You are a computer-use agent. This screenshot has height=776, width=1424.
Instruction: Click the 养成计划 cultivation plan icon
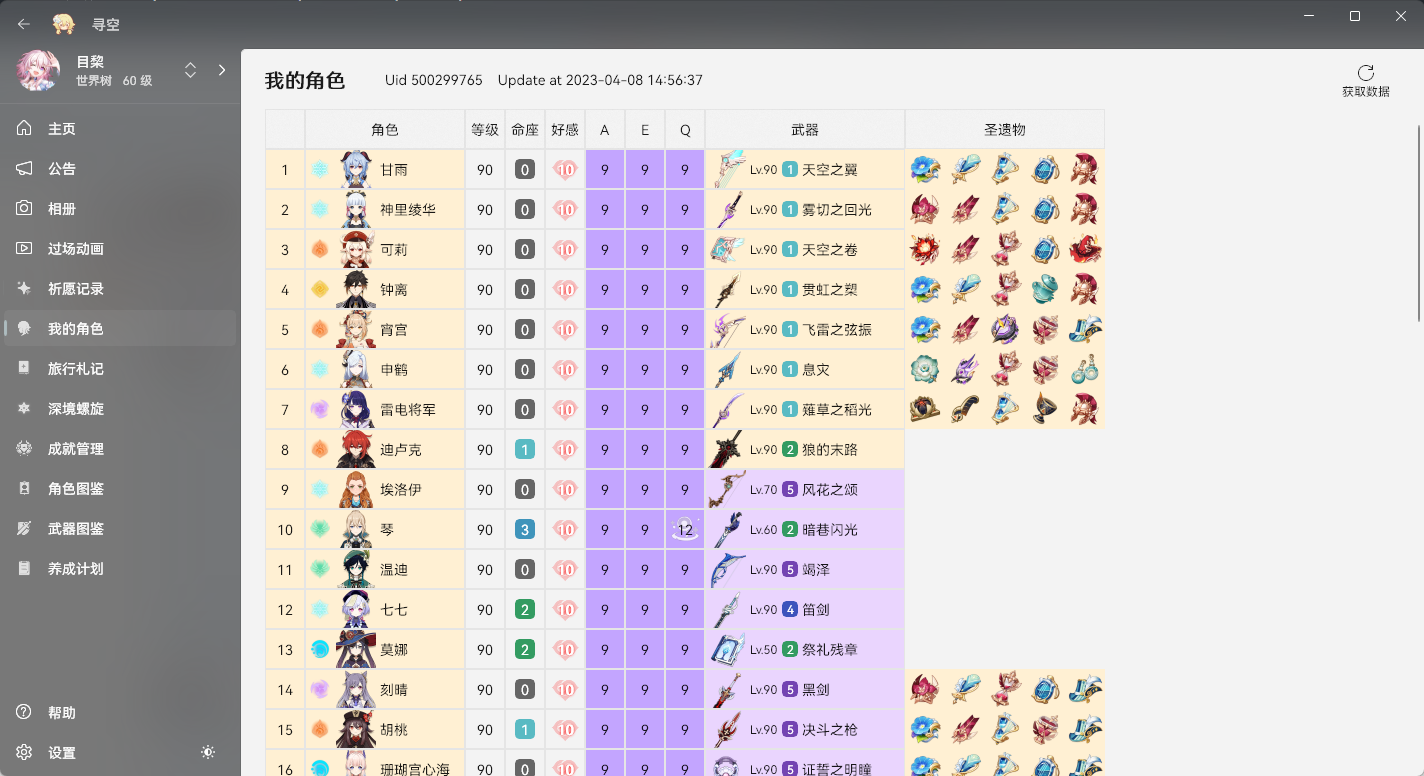(24, 569)
